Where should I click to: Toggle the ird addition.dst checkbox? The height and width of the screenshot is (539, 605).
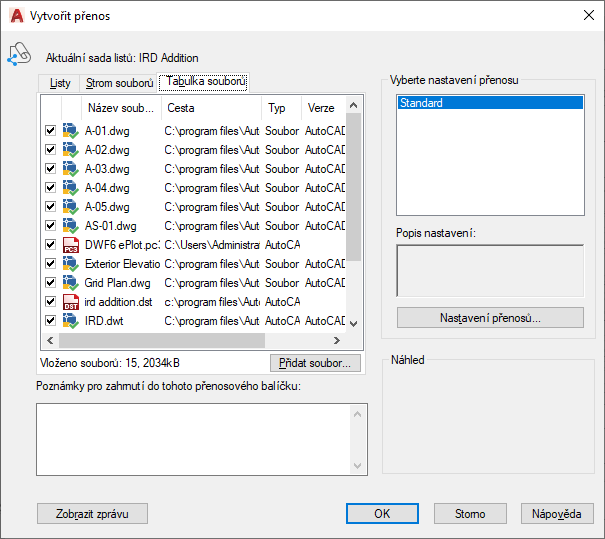click(50, 302)
